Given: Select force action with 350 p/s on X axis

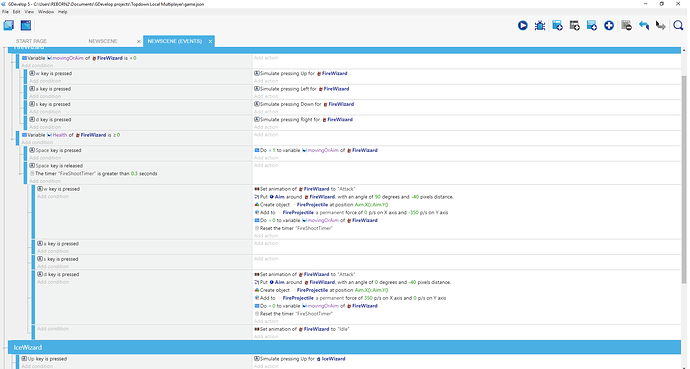Looking at the screenshot, I should point(350,298).
